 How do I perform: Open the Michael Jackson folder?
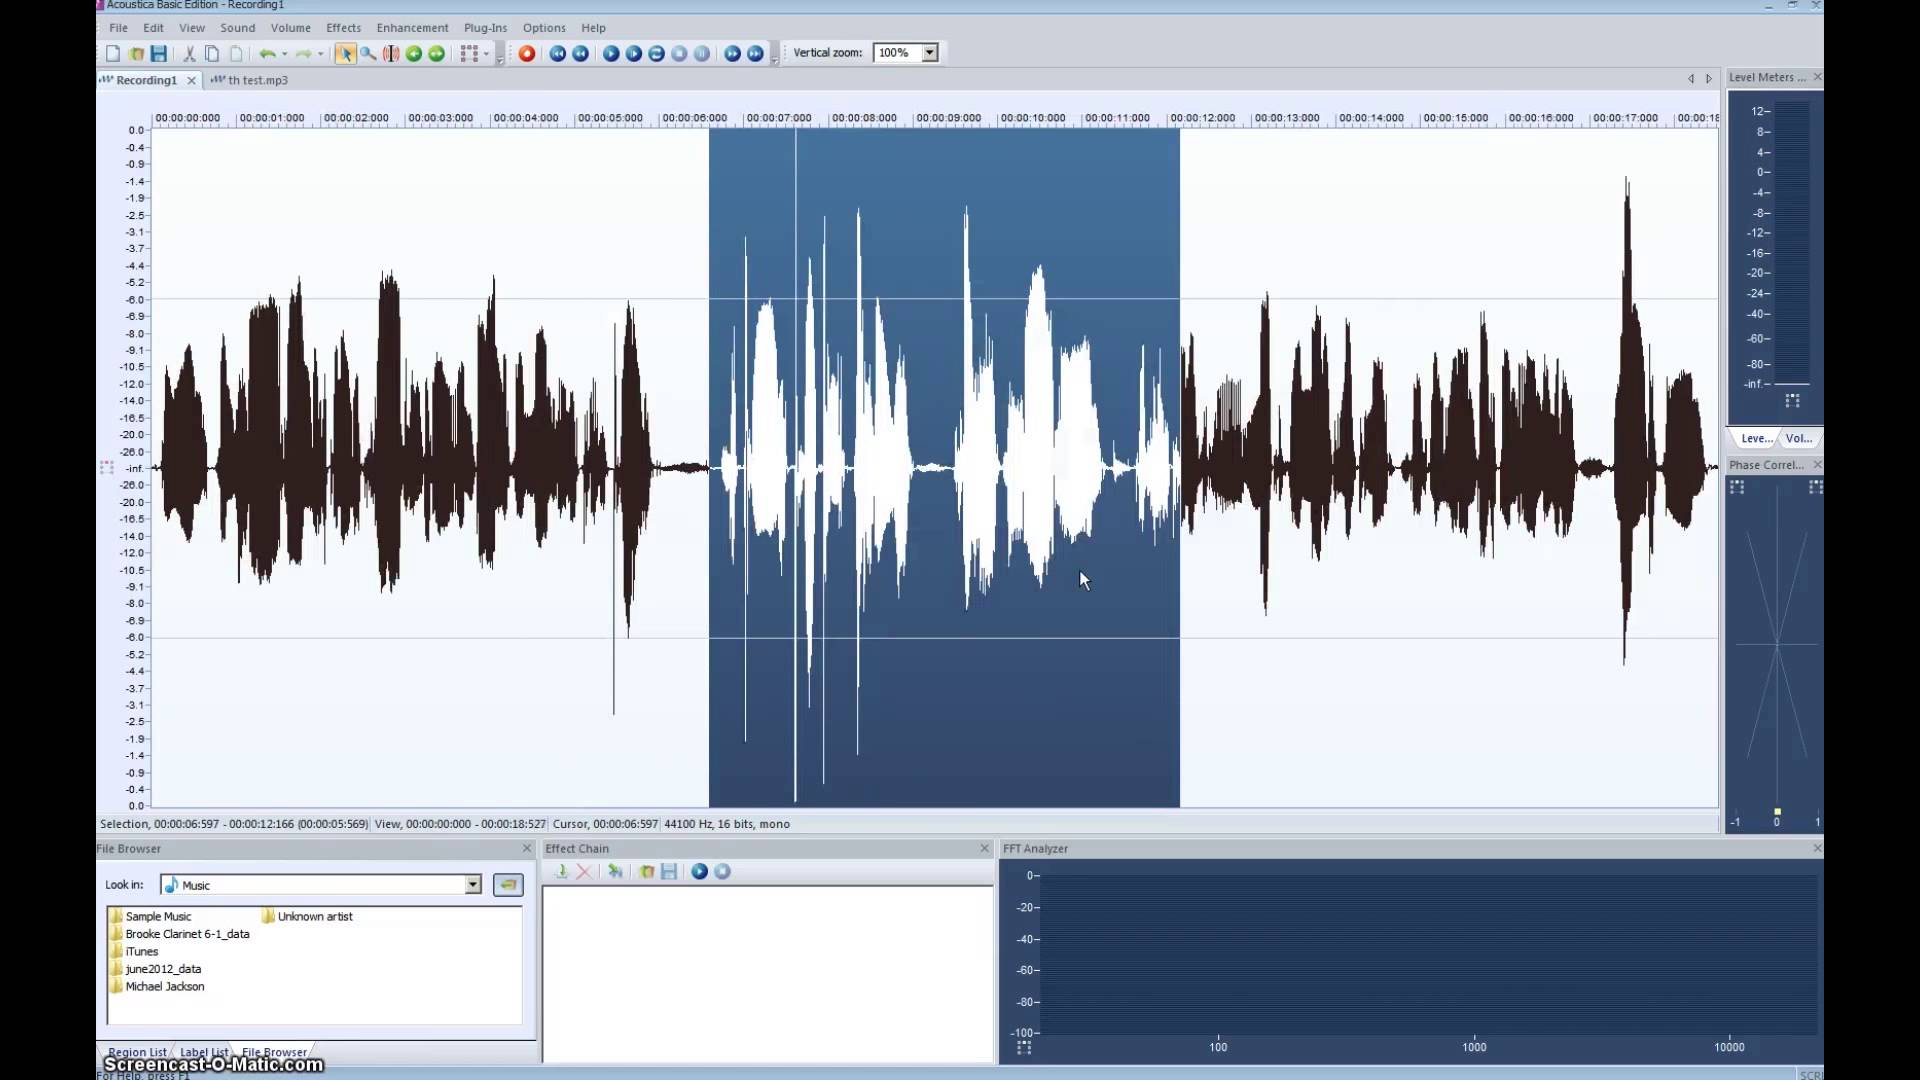(x=157, y=986)
